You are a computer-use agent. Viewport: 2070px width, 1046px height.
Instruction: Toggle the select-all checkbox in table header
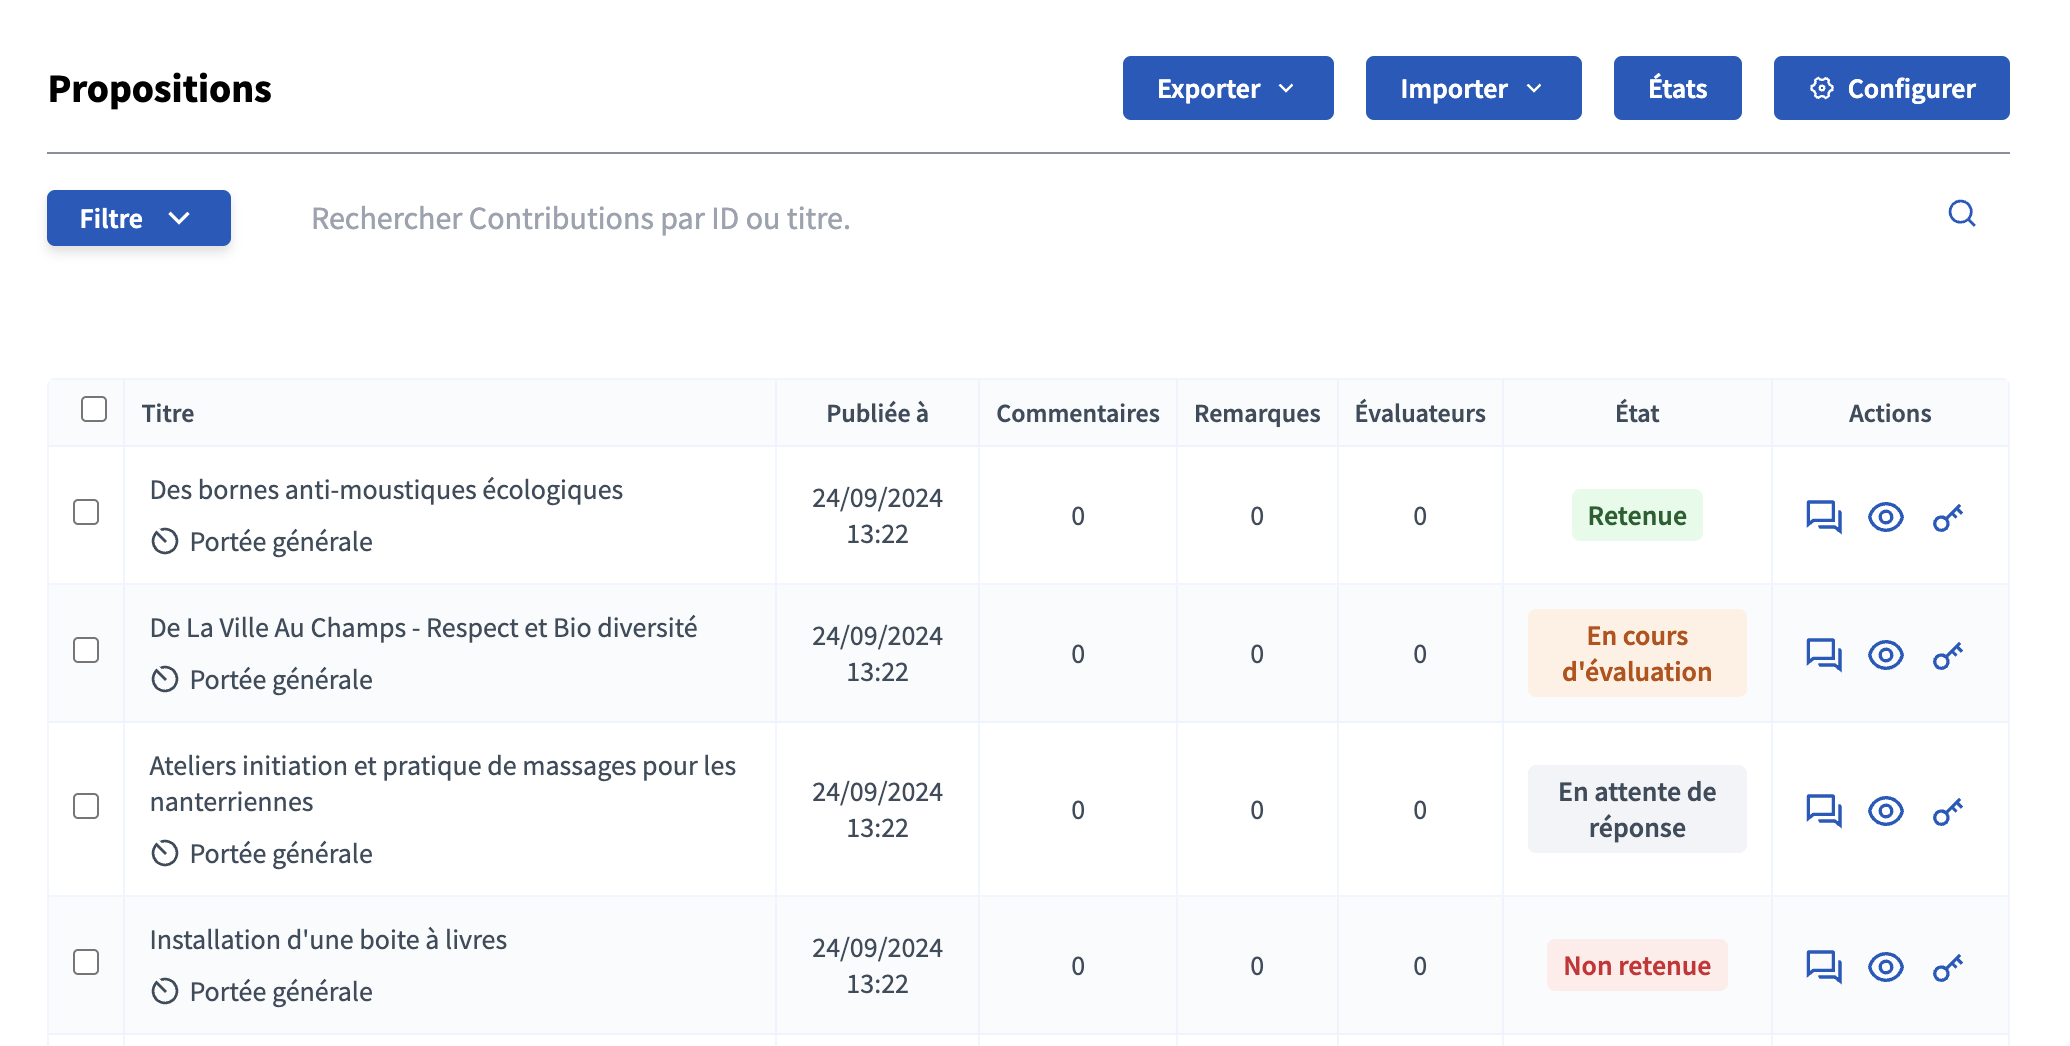click(94, 409)
